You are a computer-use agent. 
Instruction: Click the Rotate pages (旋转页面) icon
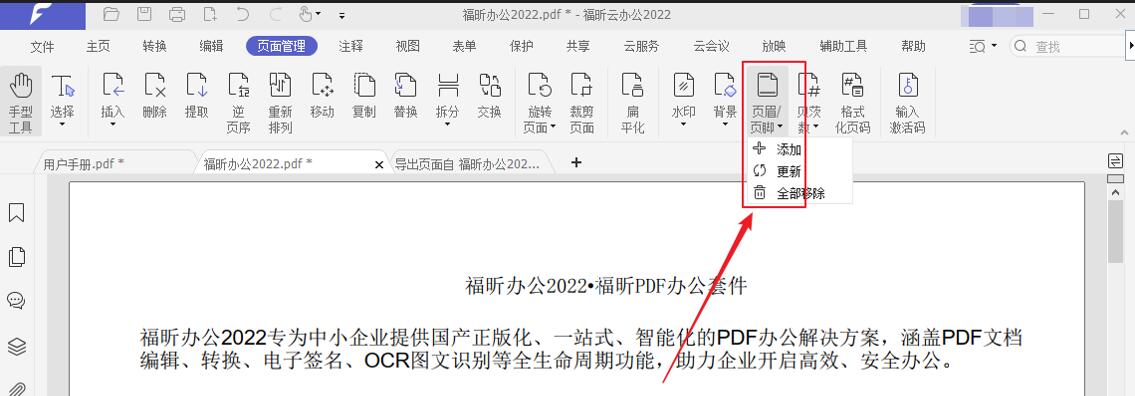(x=539, y=86)
